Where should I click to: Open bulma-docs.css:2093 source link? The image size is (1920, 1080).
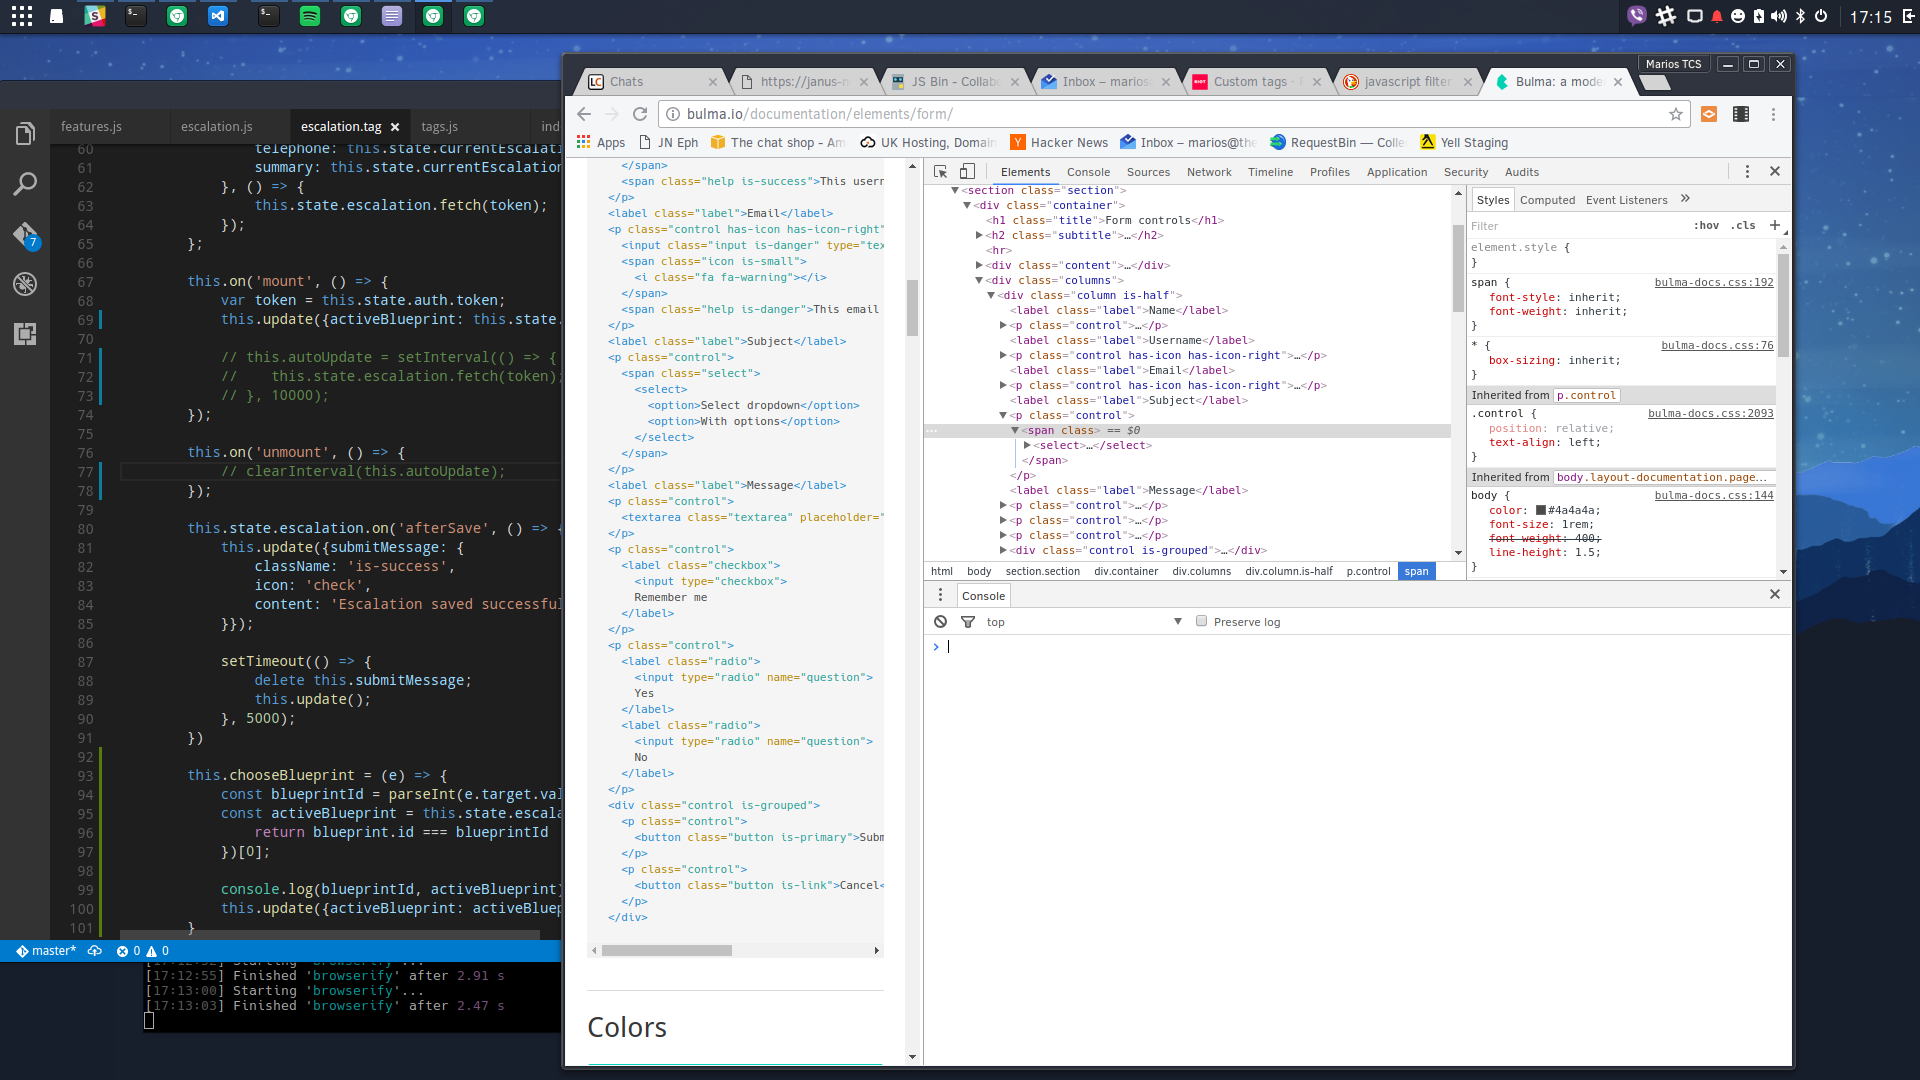(x=1710, y=413)
